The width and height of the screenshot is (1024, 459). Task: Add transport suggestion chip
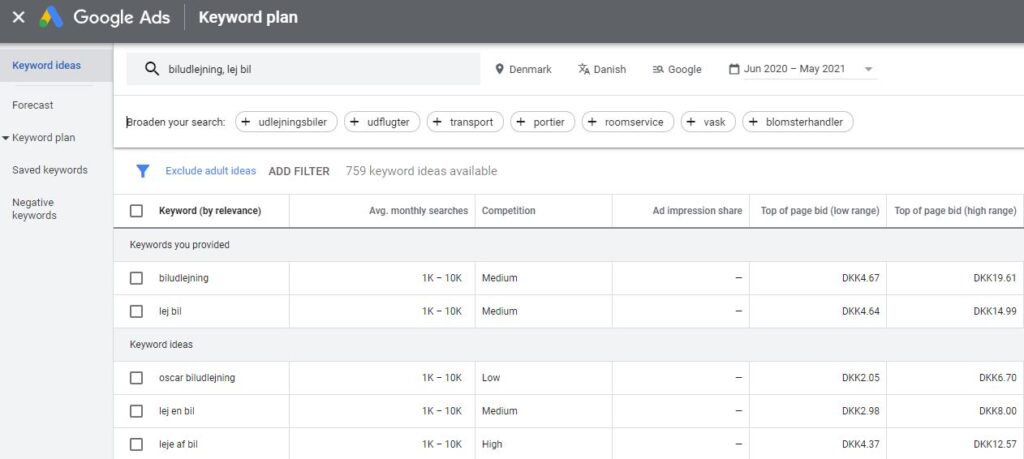click(x=465, y=122)
